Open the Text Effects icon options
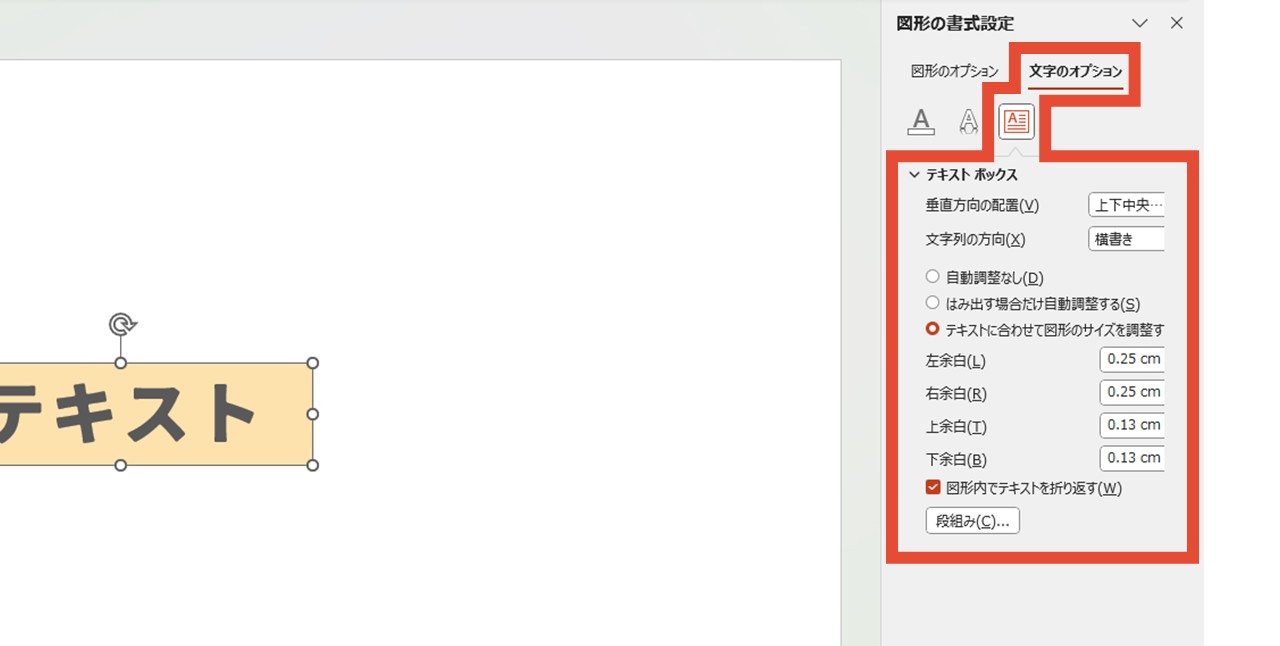1280x646 pixels. point(967,121)
